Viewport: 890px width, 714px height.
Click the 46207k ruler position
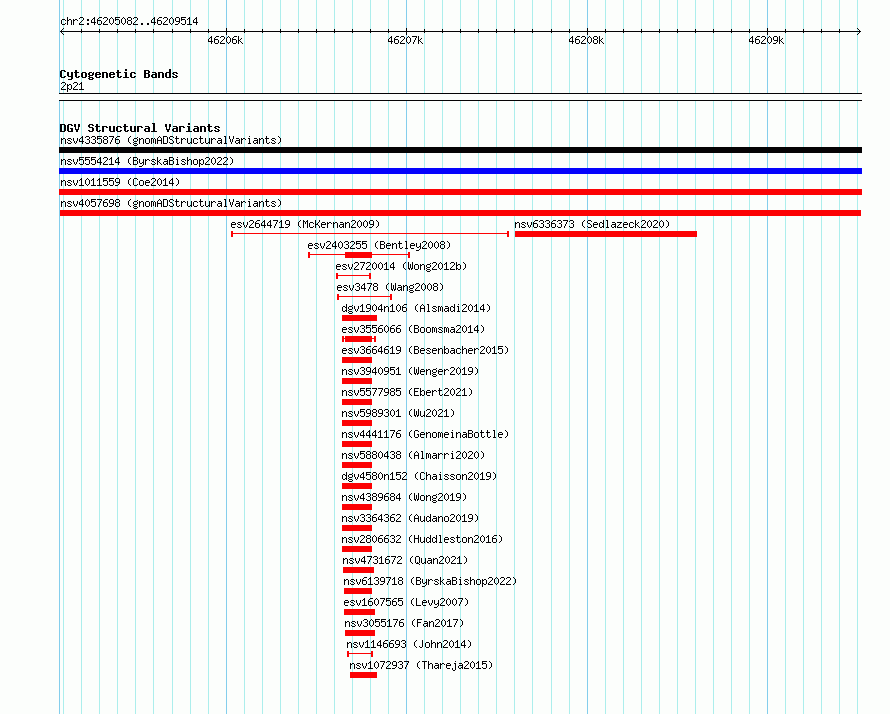pyautogui.click(x=405, y=40)
